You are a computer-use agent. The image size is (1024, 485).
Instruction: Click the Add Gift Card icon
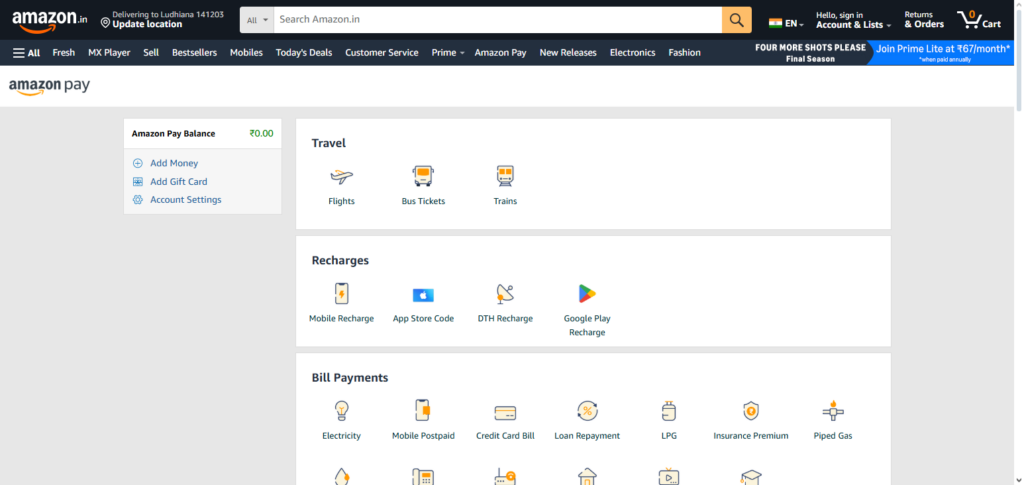[138, 181]
